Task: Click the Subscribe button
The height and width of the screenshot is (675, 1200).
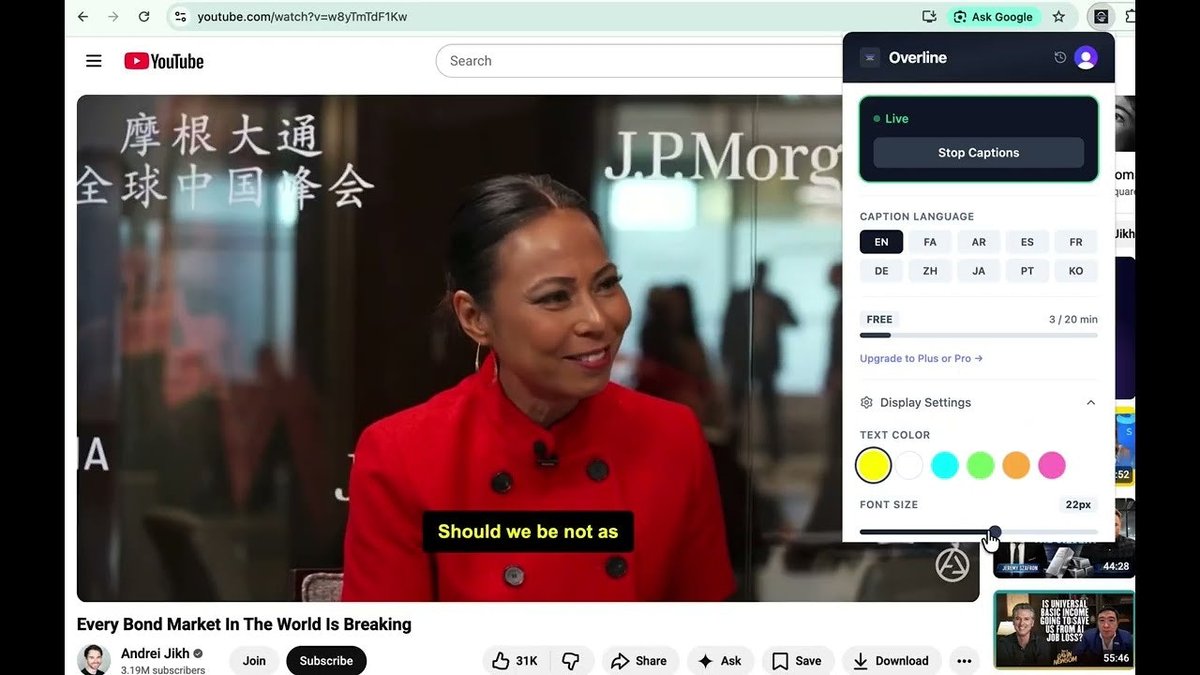Action: tap(326, 661)
